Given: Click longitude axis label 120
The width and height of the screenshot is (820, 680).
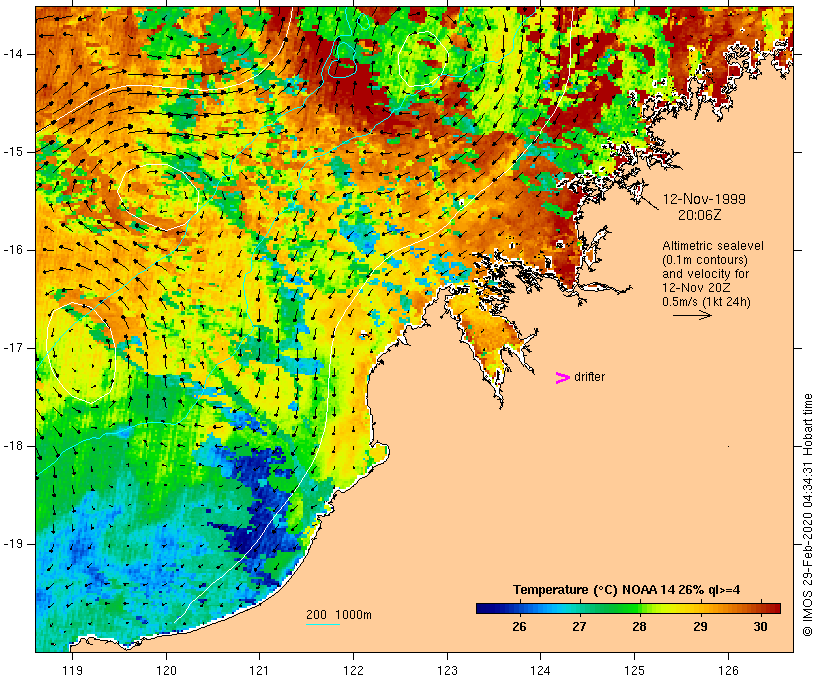Looking at the screenshot, I should point(166,670).
